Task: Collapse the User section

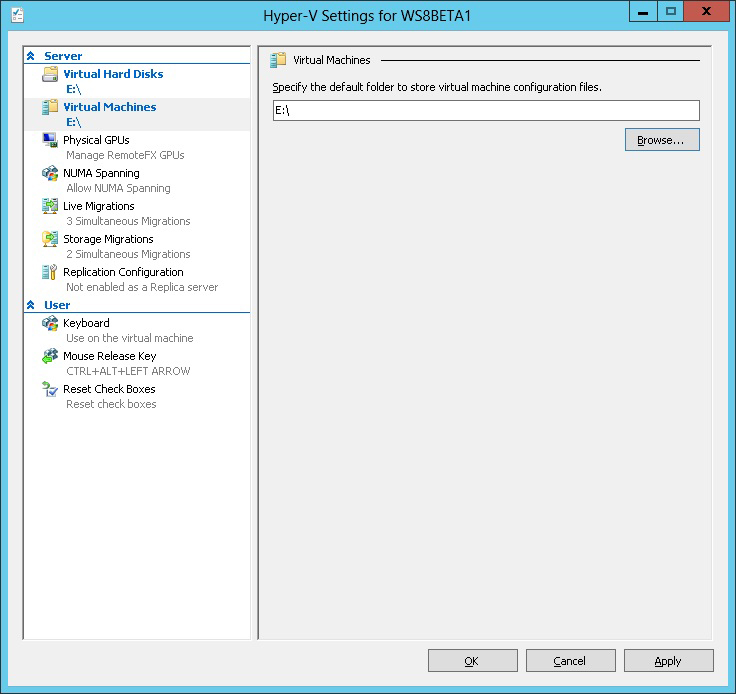Action: 31,305
